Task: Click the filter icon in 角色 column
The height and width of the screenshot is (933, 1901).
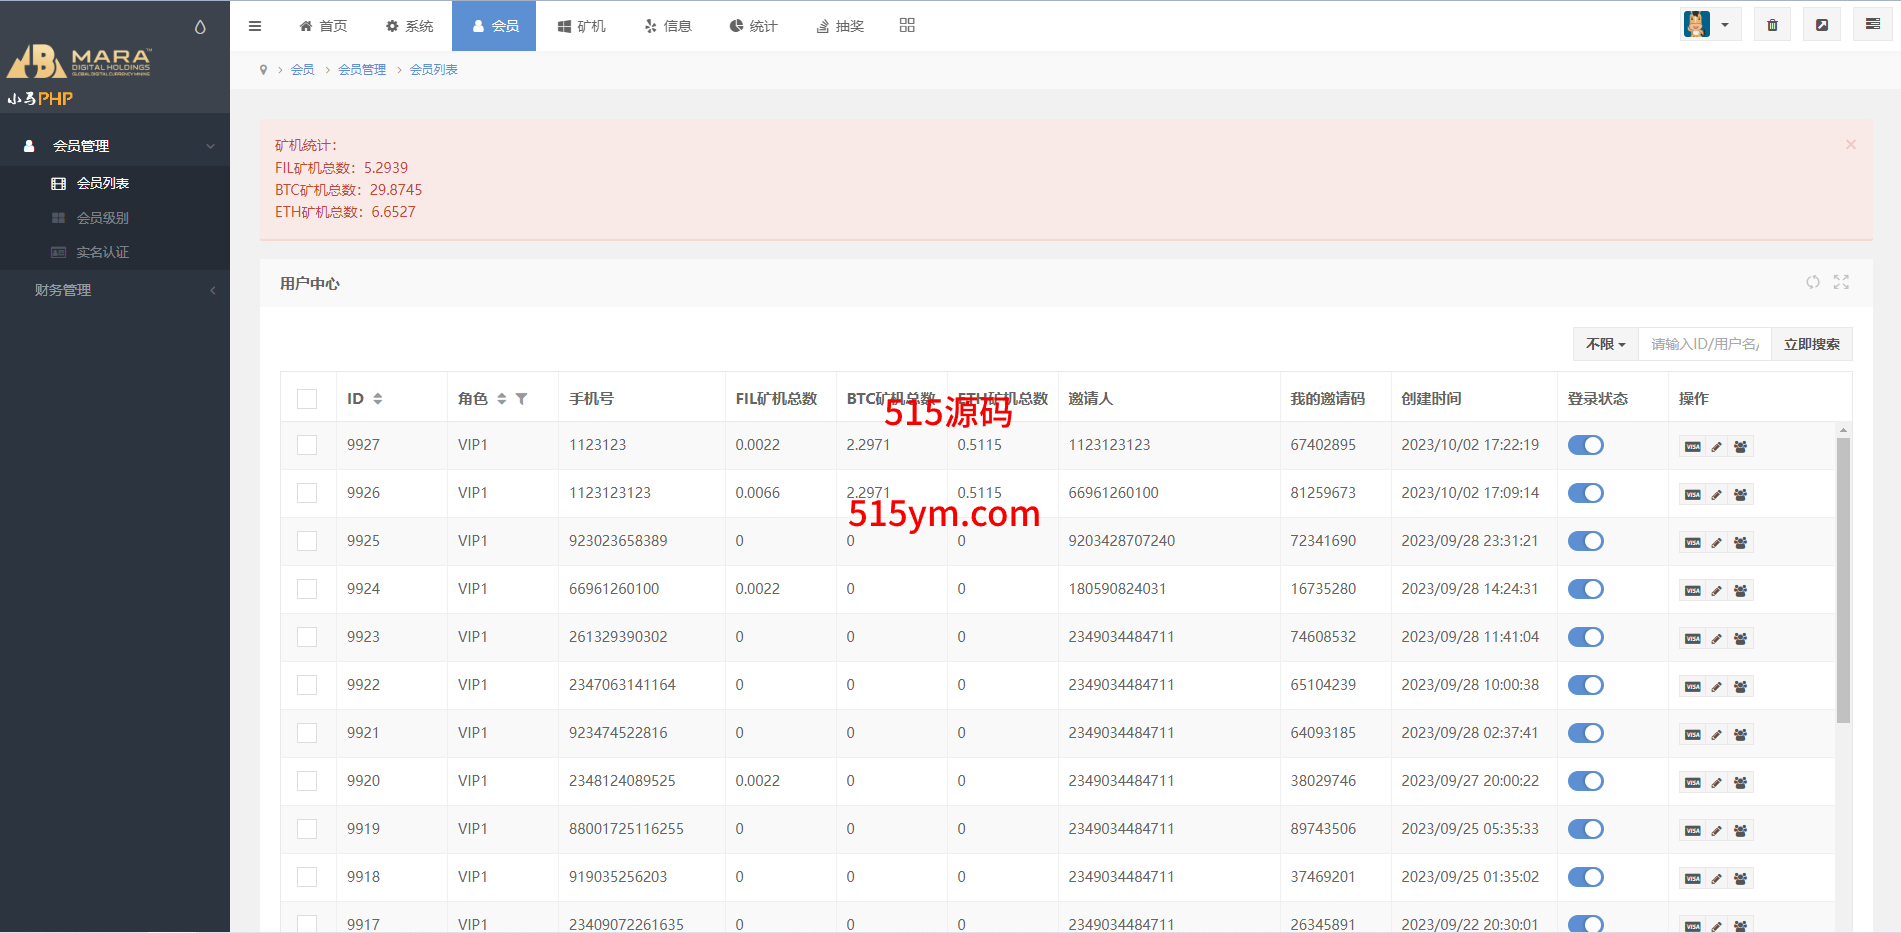Action: pyautogui.click(x=521, y=399)
